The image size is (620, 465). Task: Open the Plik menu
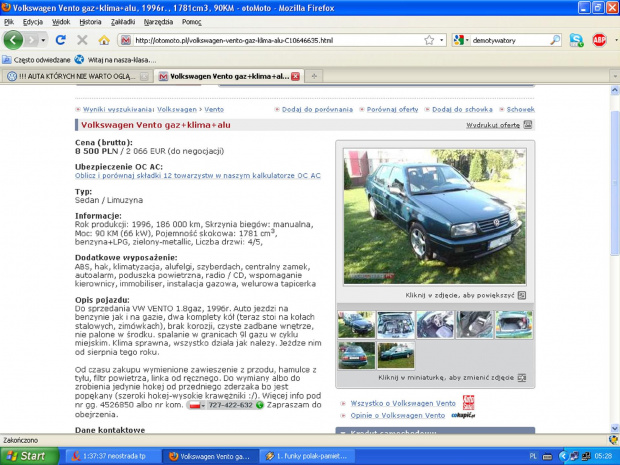(9, 22)
